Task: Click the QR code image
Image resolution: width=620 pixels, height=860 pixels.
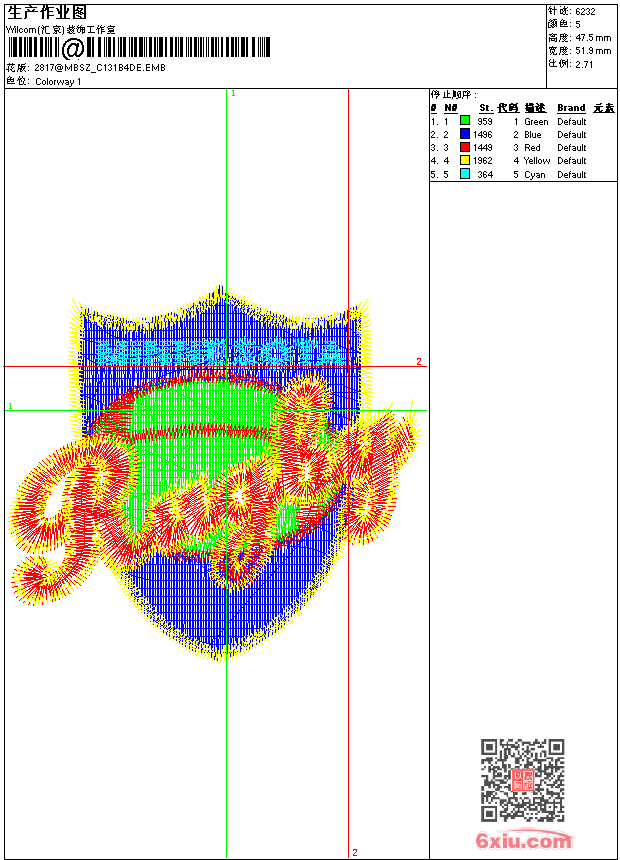Action: coord(522,780)
